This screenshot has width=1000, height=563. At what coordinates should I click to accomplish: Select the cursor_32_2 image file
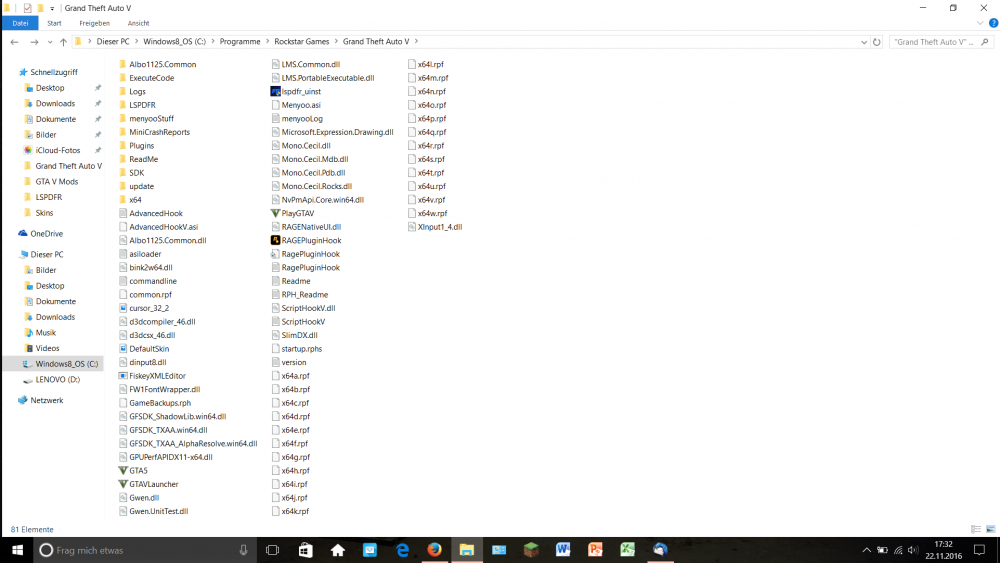coord(143,308)
